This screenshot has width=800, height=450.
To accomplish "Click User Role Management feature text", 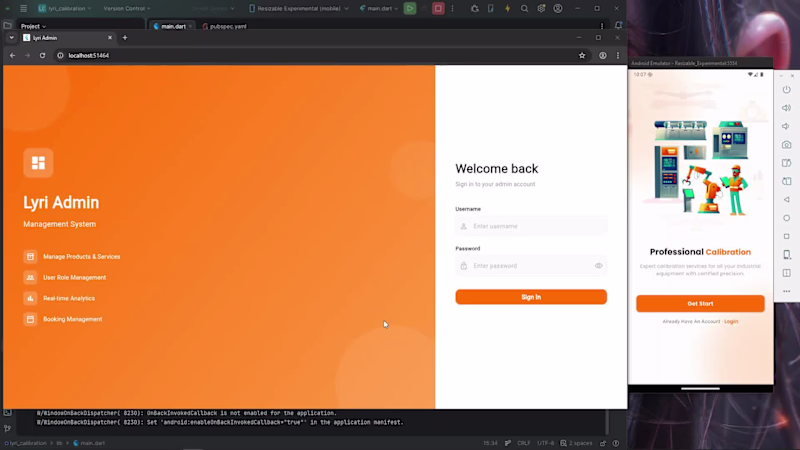I will coord(74,278).
